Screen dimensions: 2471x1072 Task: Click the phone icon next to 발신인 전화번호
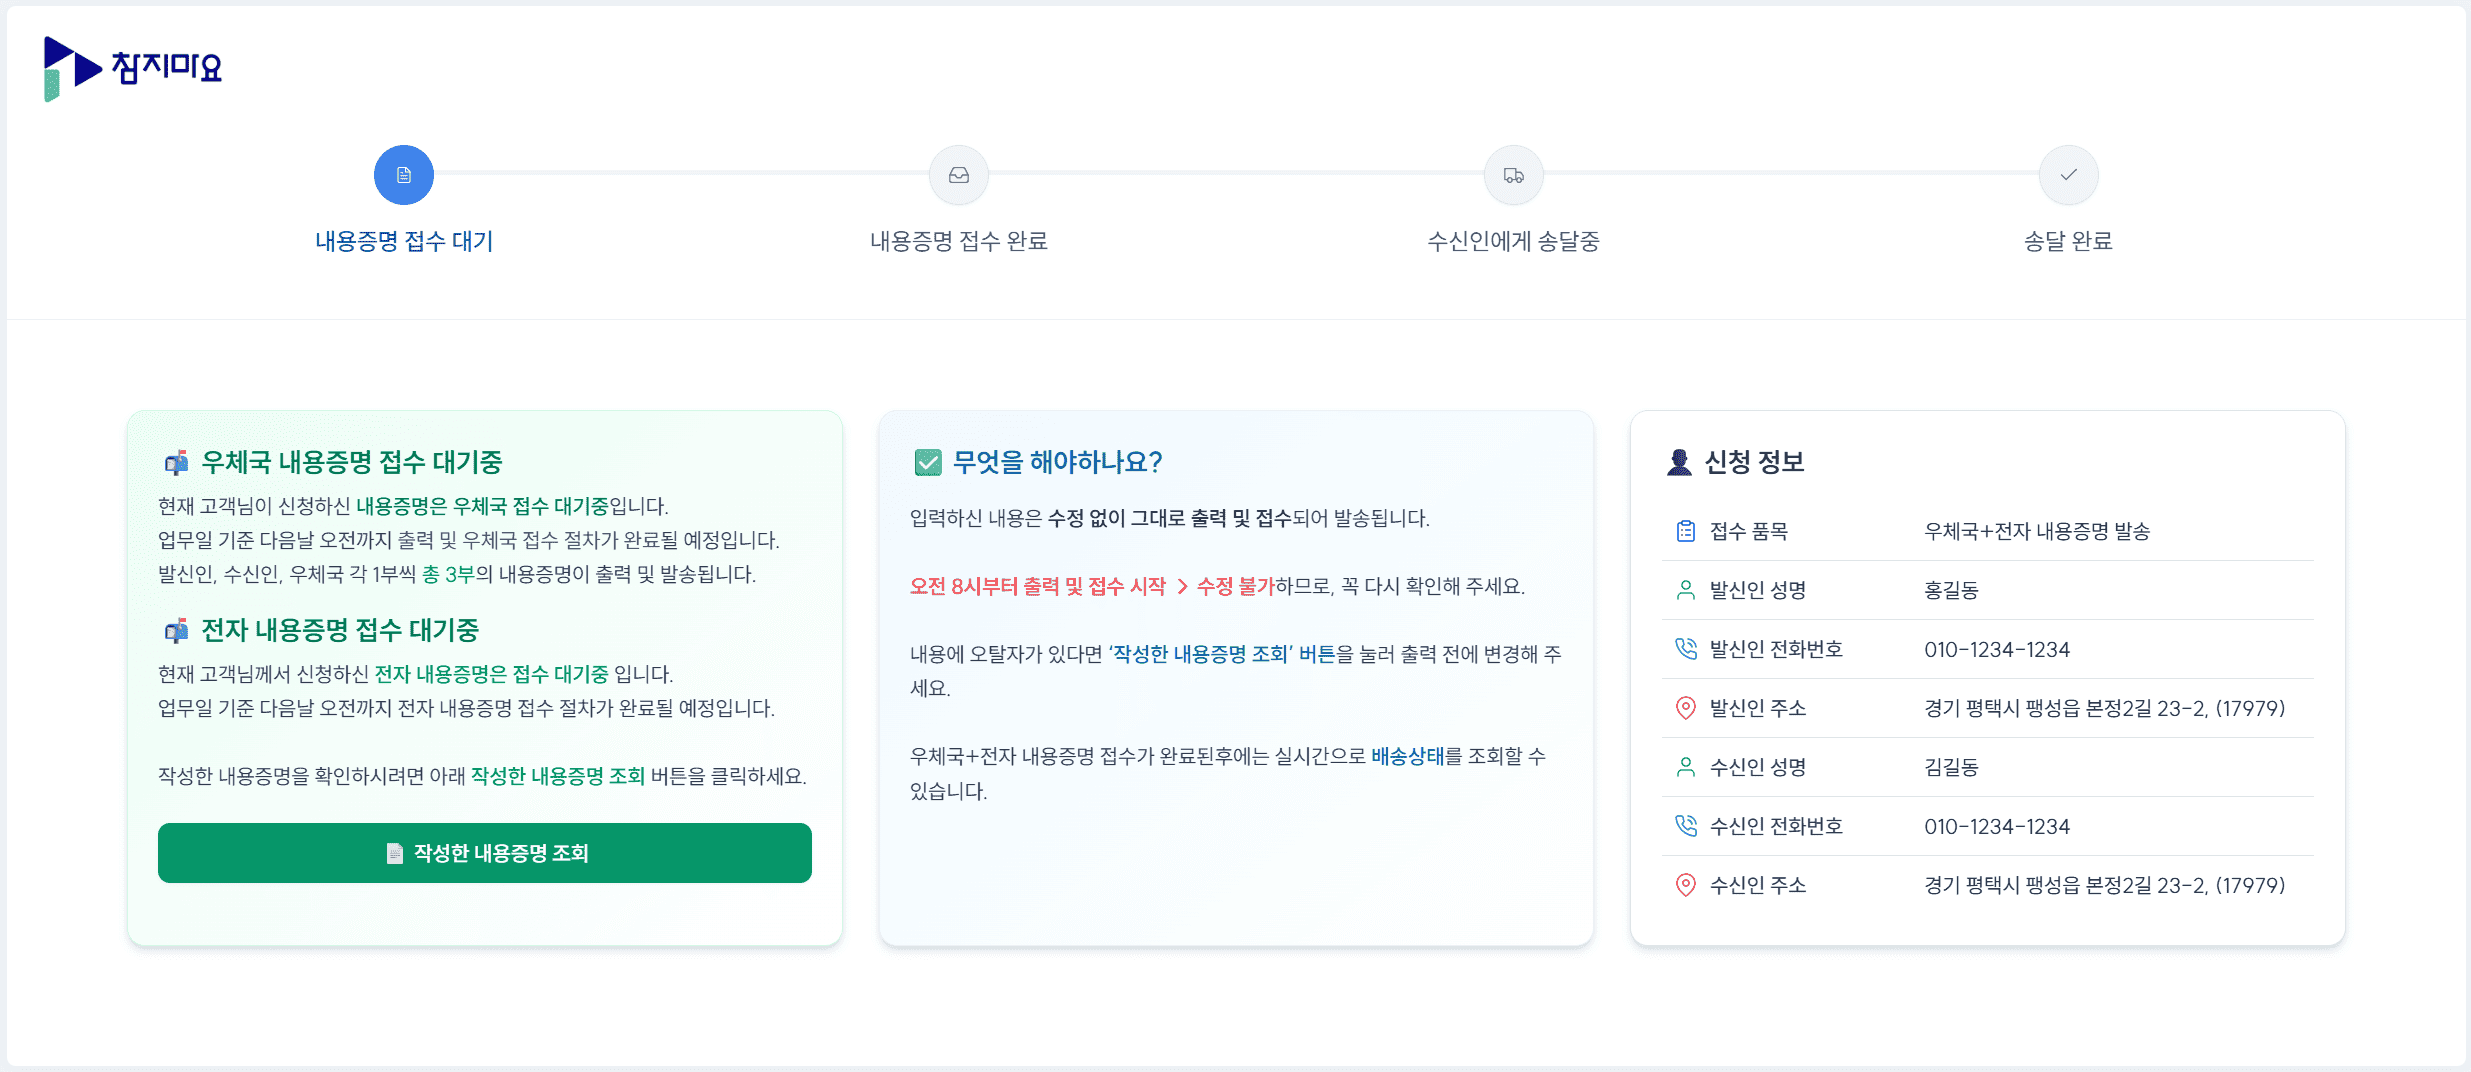[x=1687, y=648]
